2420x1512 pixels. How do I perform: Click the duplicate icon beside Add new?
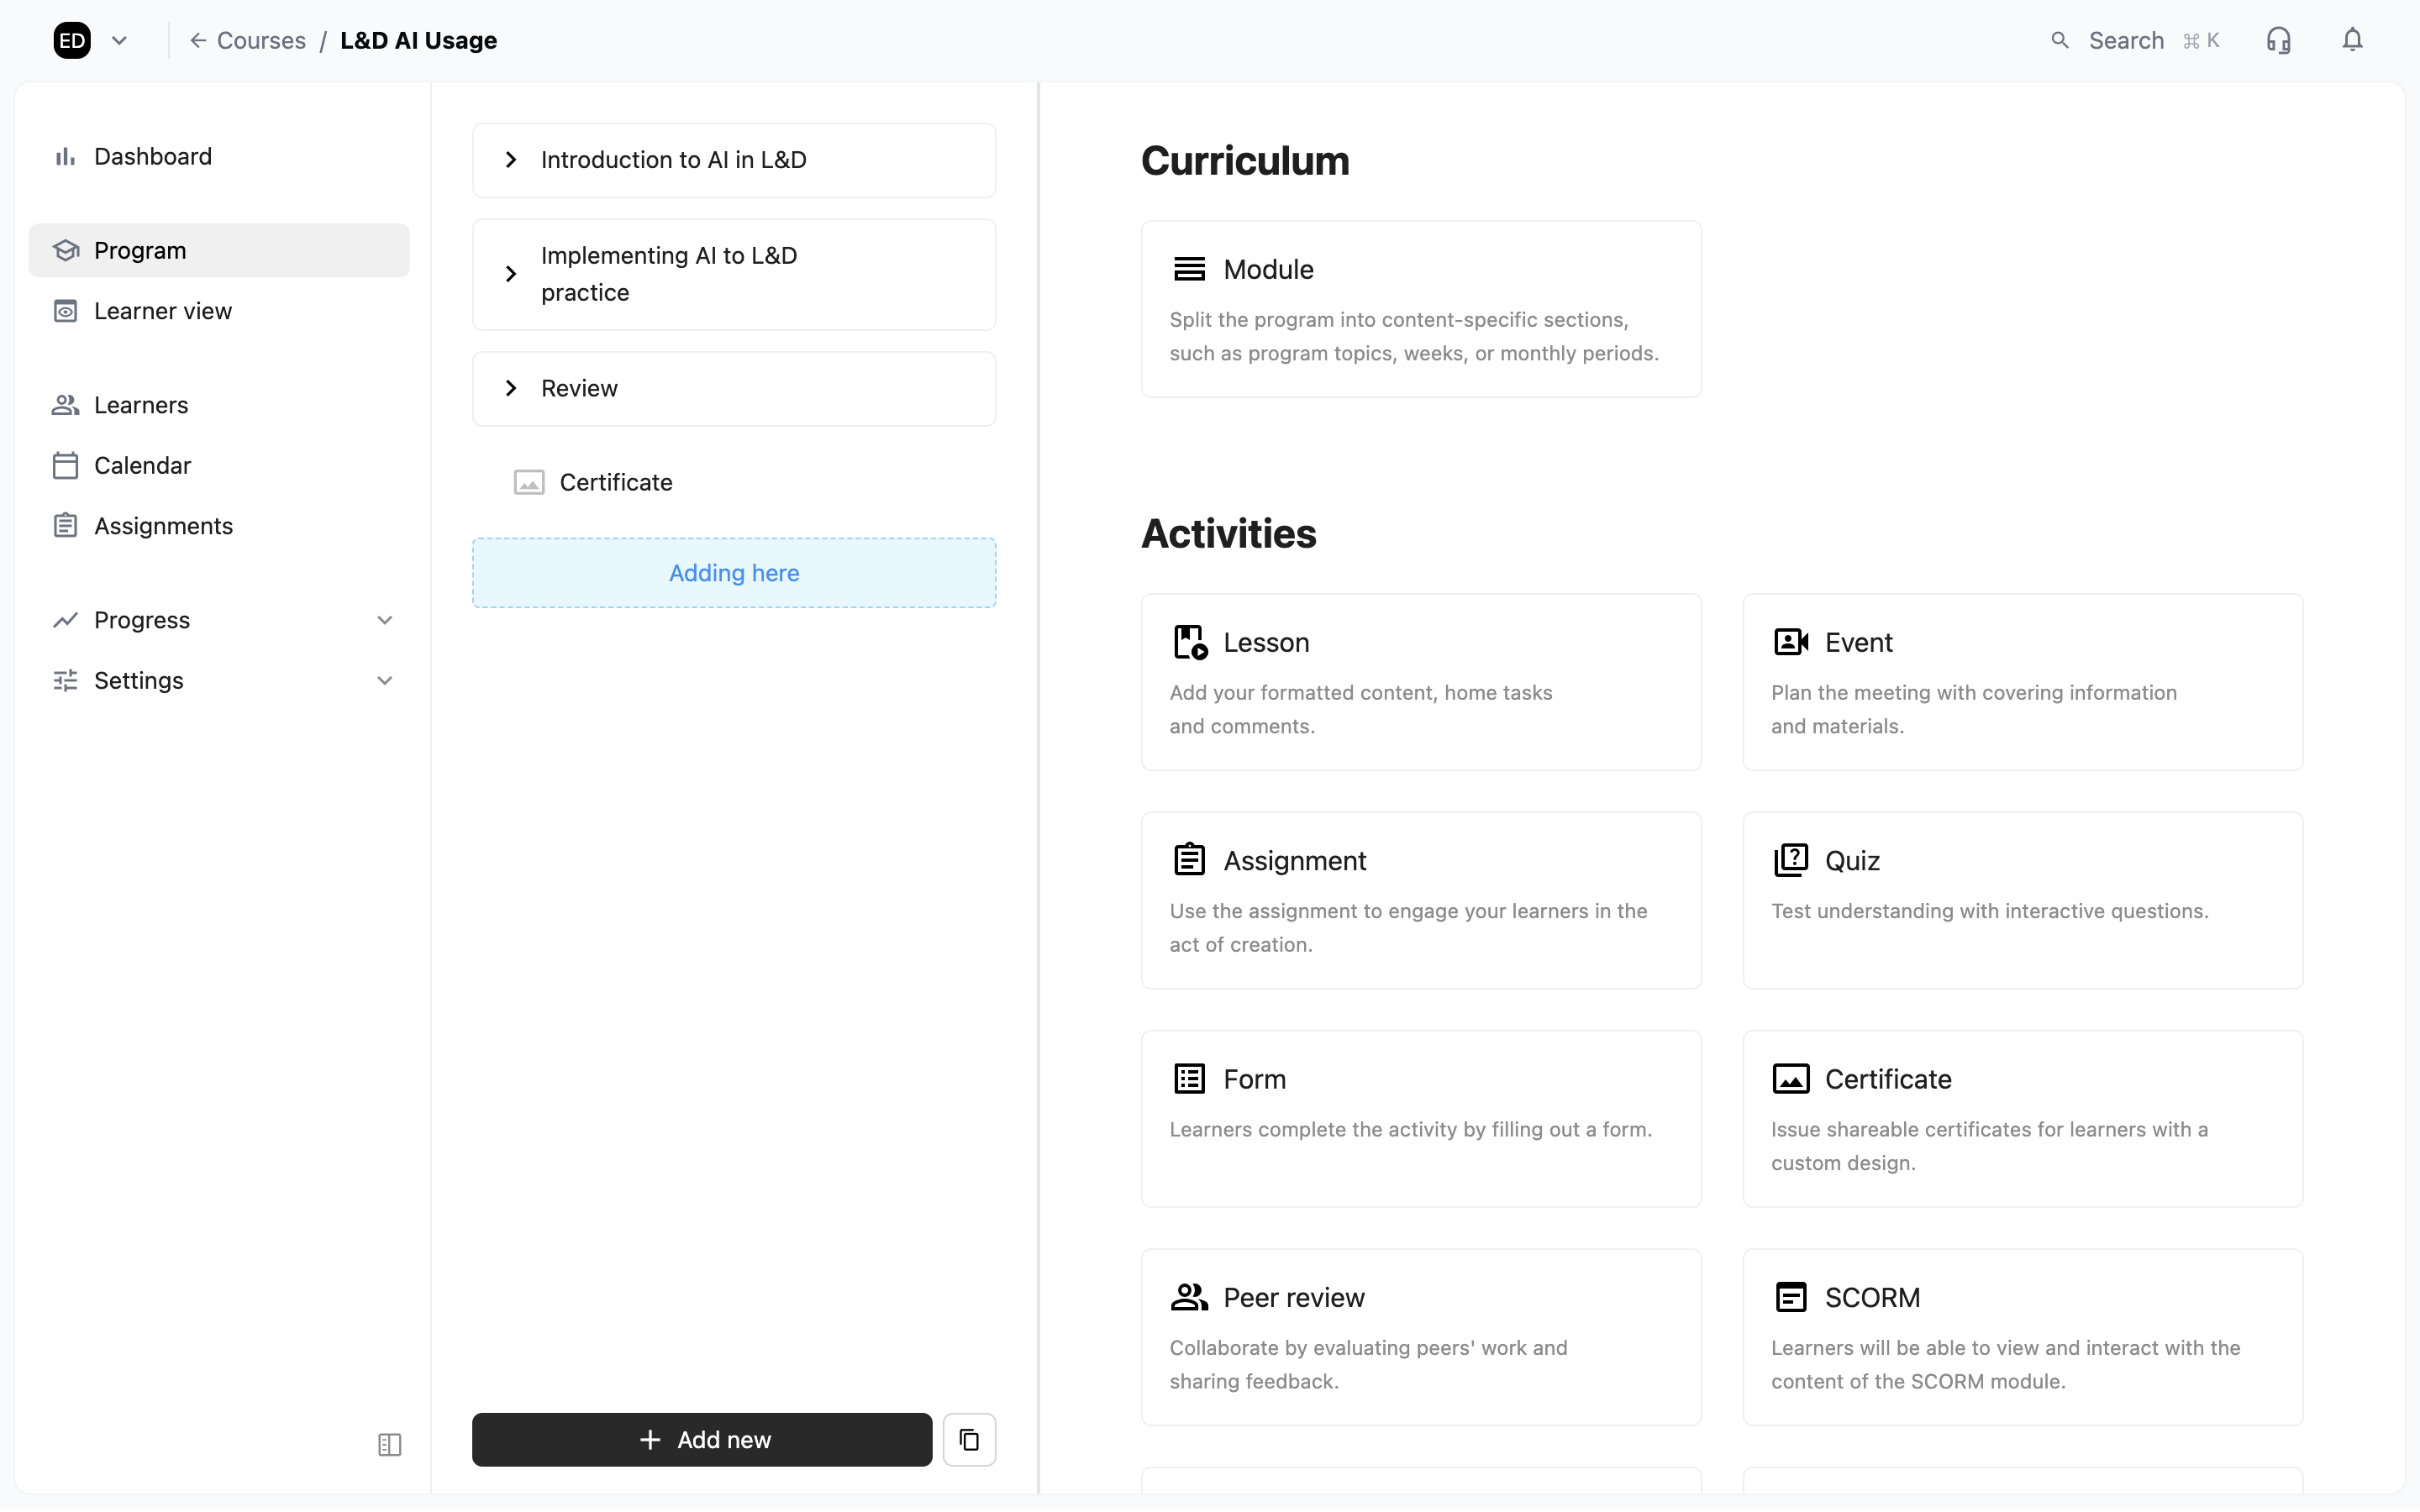click(x=969, y=1439)
